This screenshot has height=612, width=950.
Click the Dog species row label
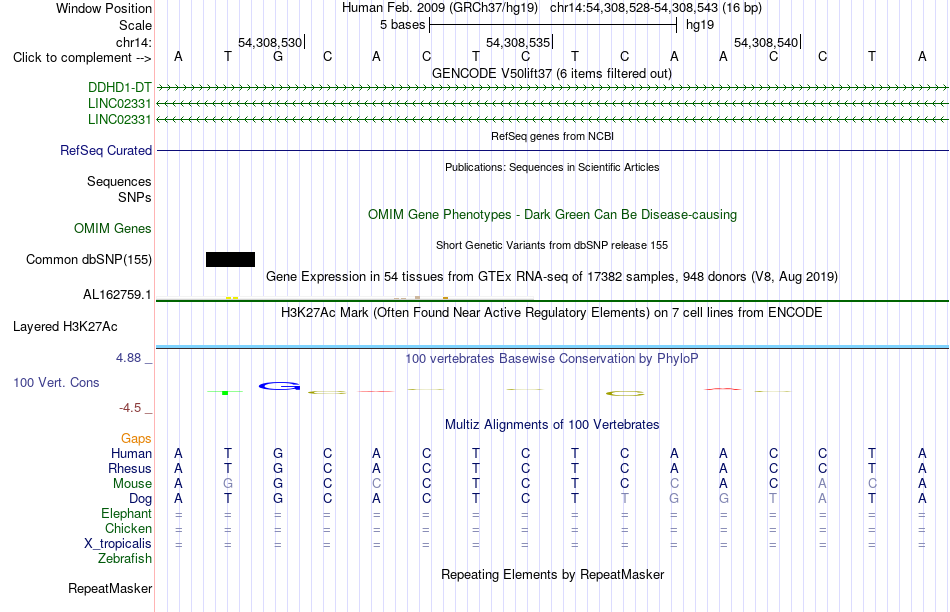(141, 499)
